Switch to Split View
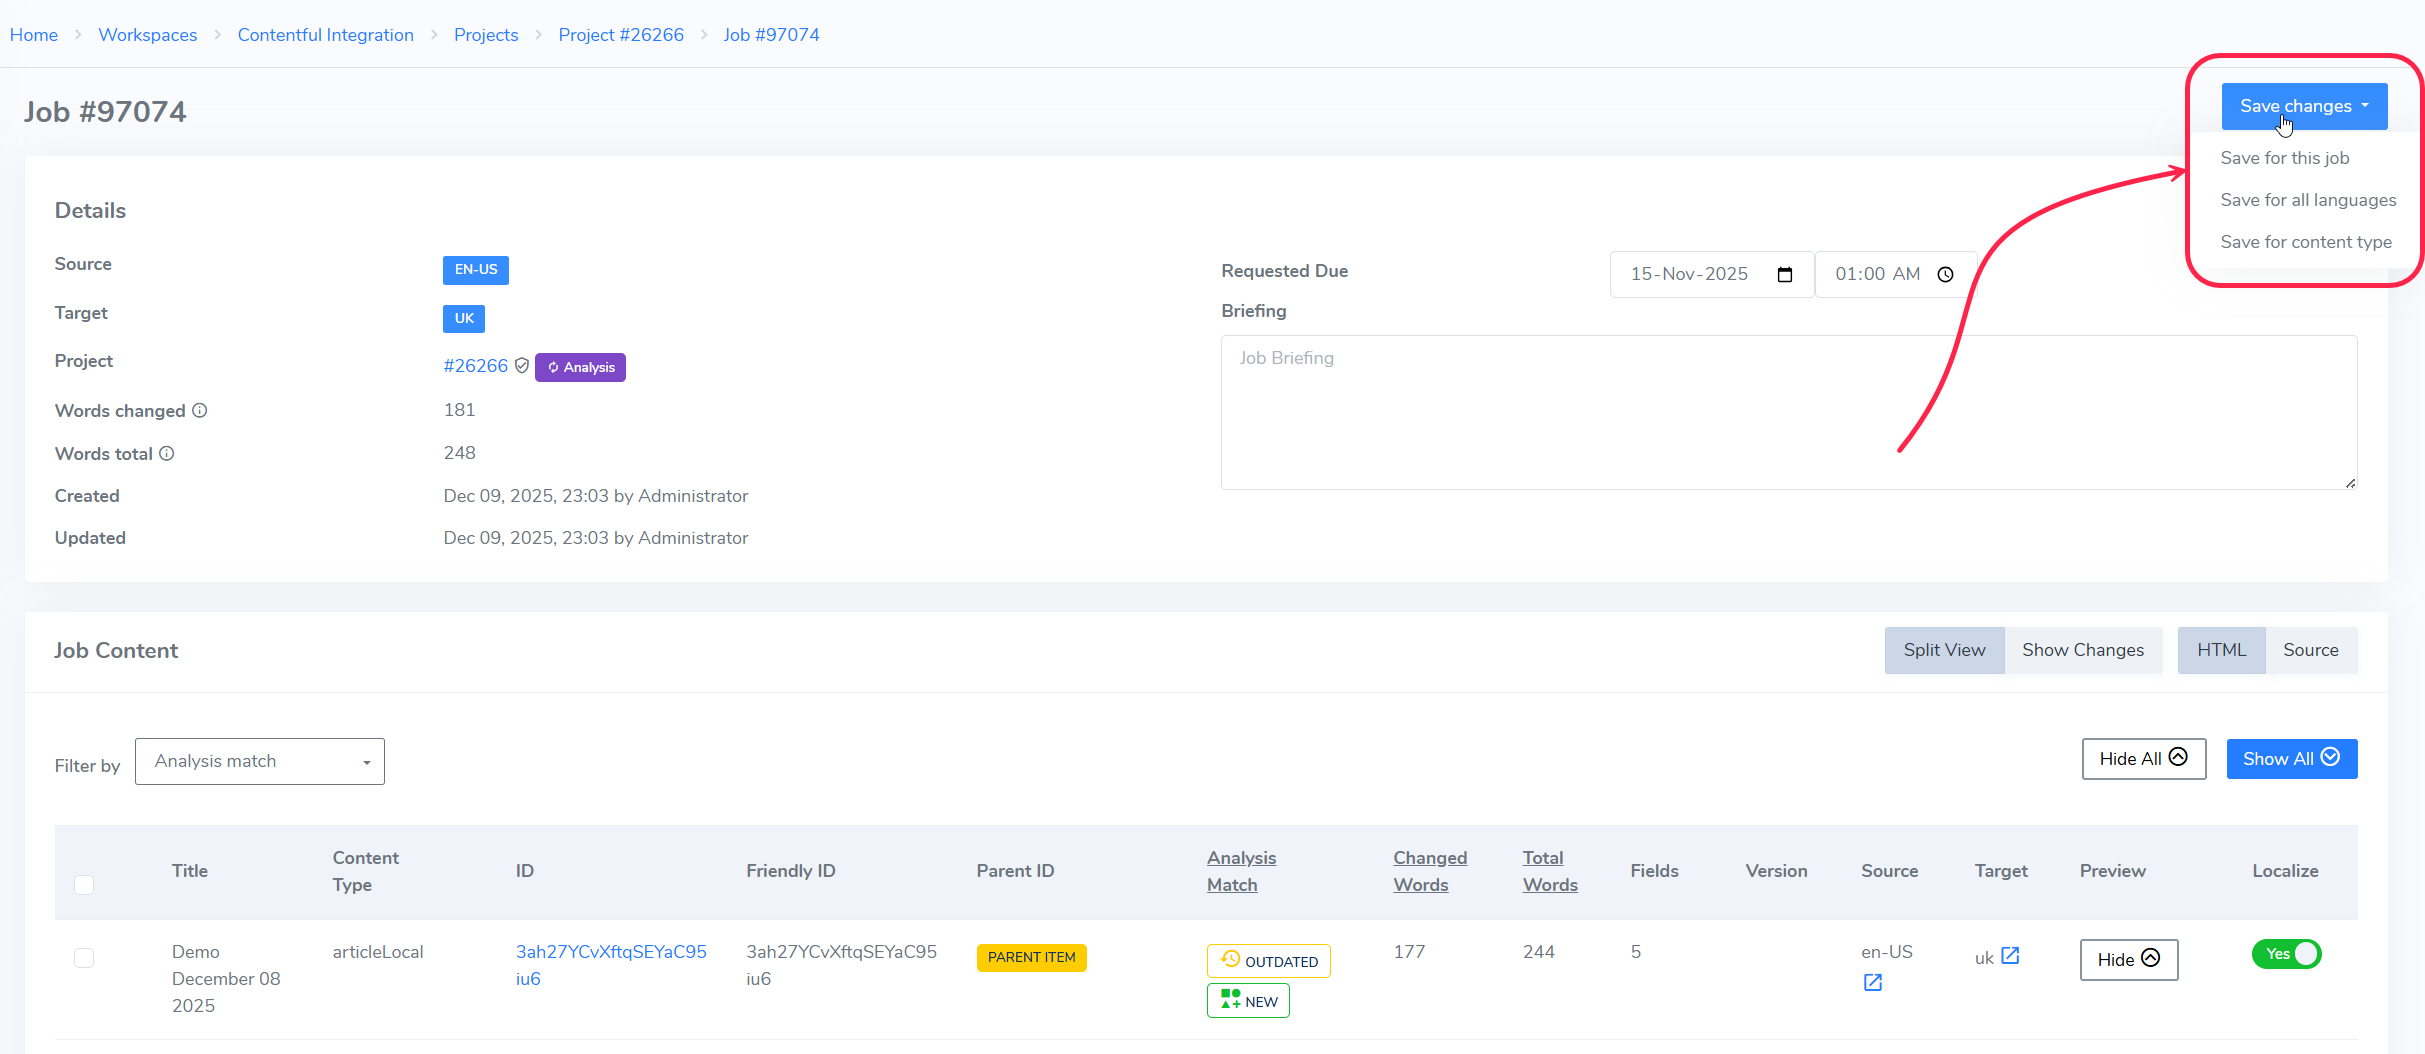The image size is (2425, 1054). 1944,650
